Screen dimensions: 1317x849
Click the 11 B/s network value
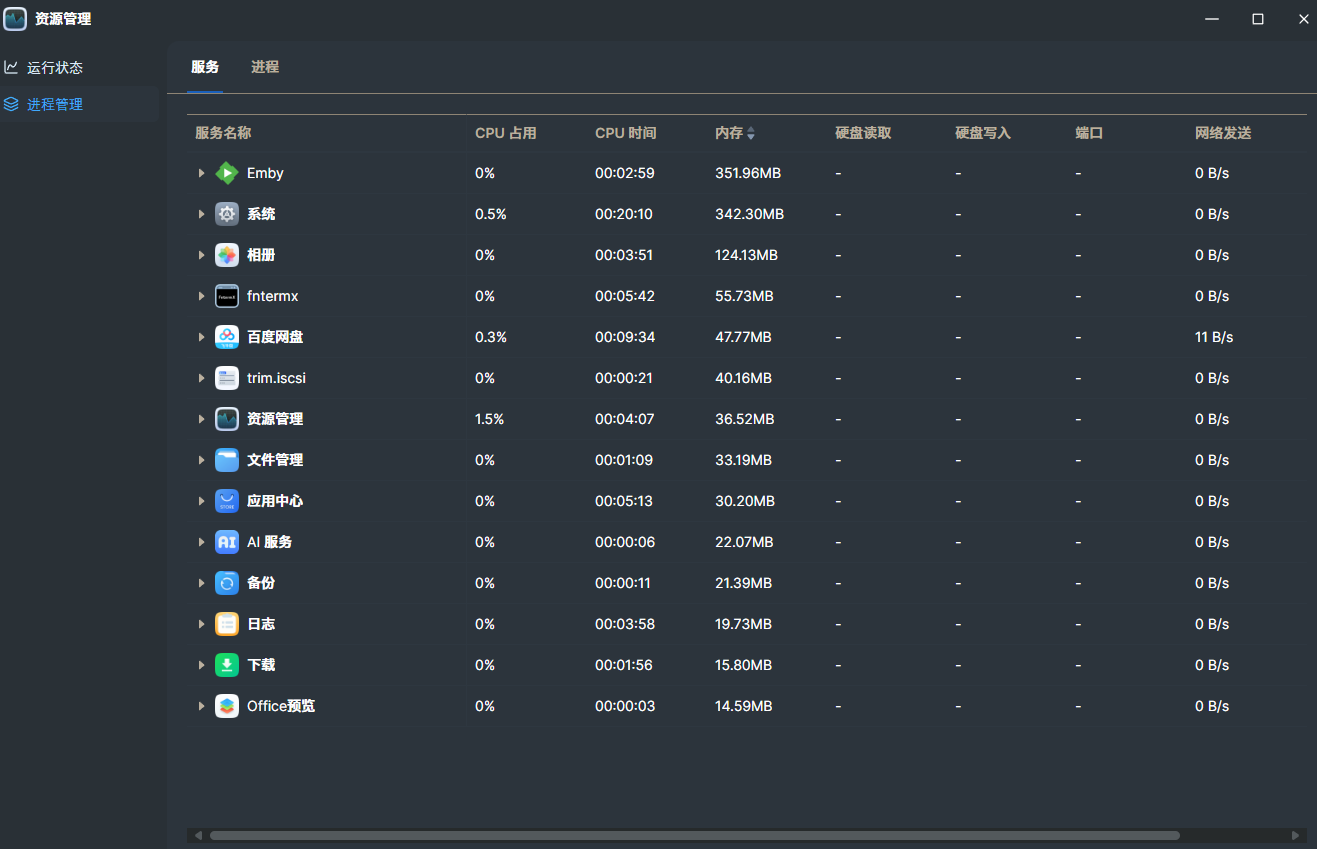click(x=1214, y=337)
